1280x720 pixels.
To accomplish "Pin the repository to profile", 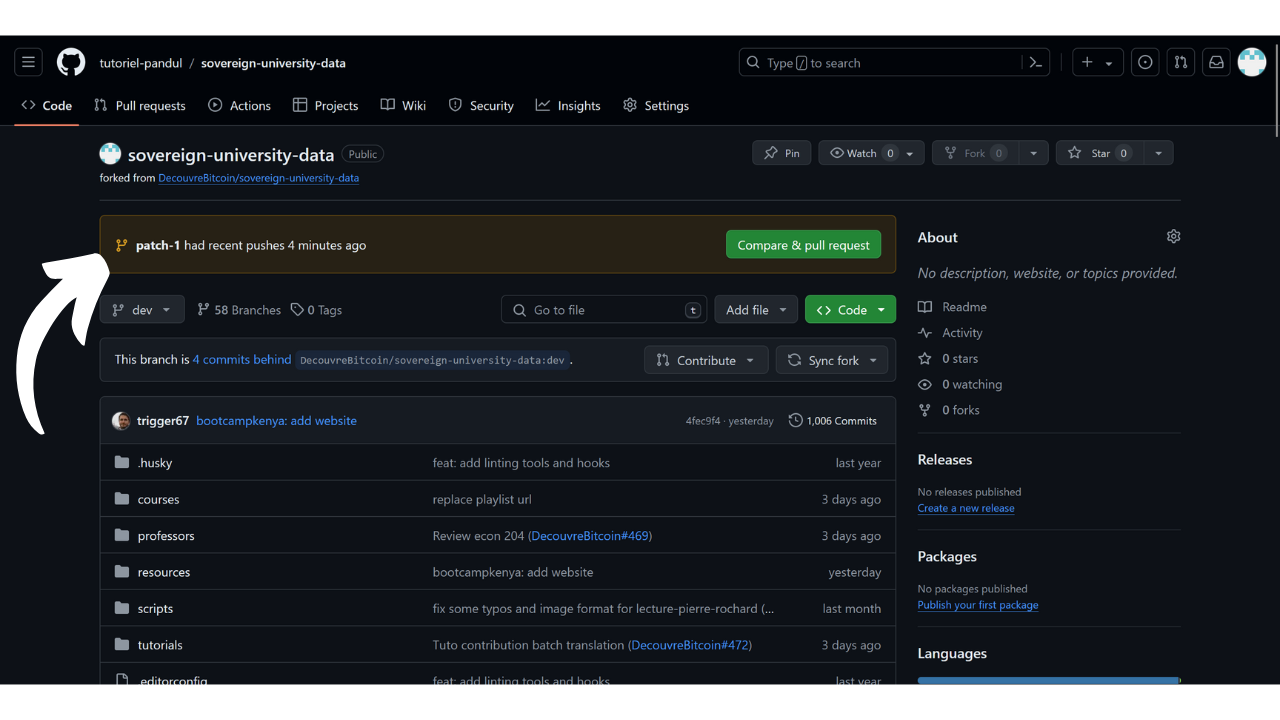I will 782,153.
